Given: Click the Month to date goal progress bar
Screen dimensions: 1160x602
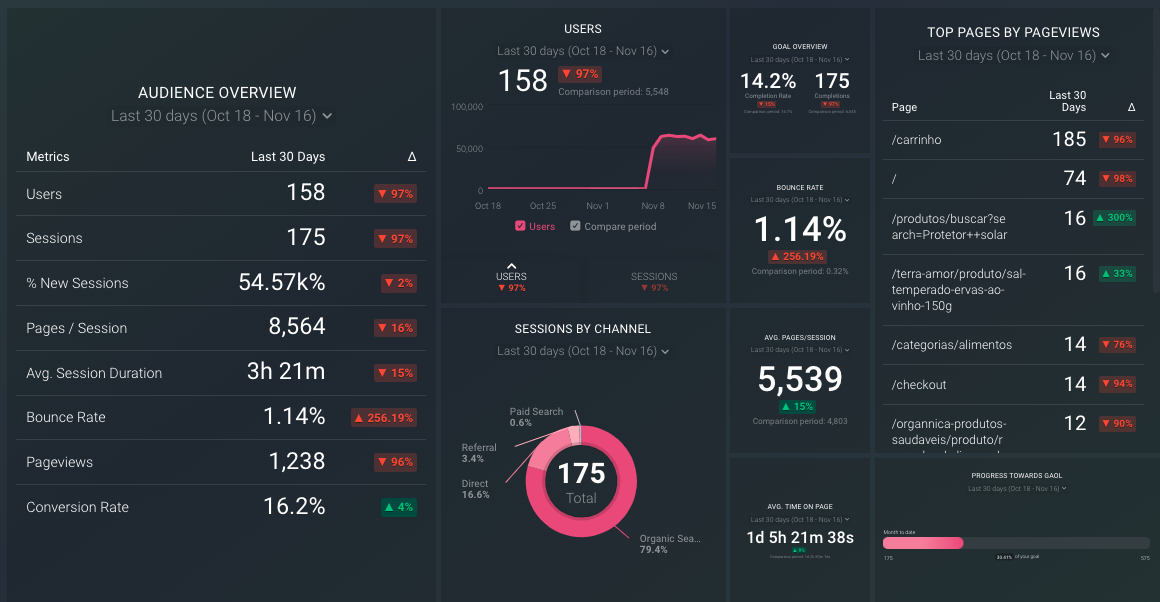Looking at the screenshot, I should (1016, 544).
